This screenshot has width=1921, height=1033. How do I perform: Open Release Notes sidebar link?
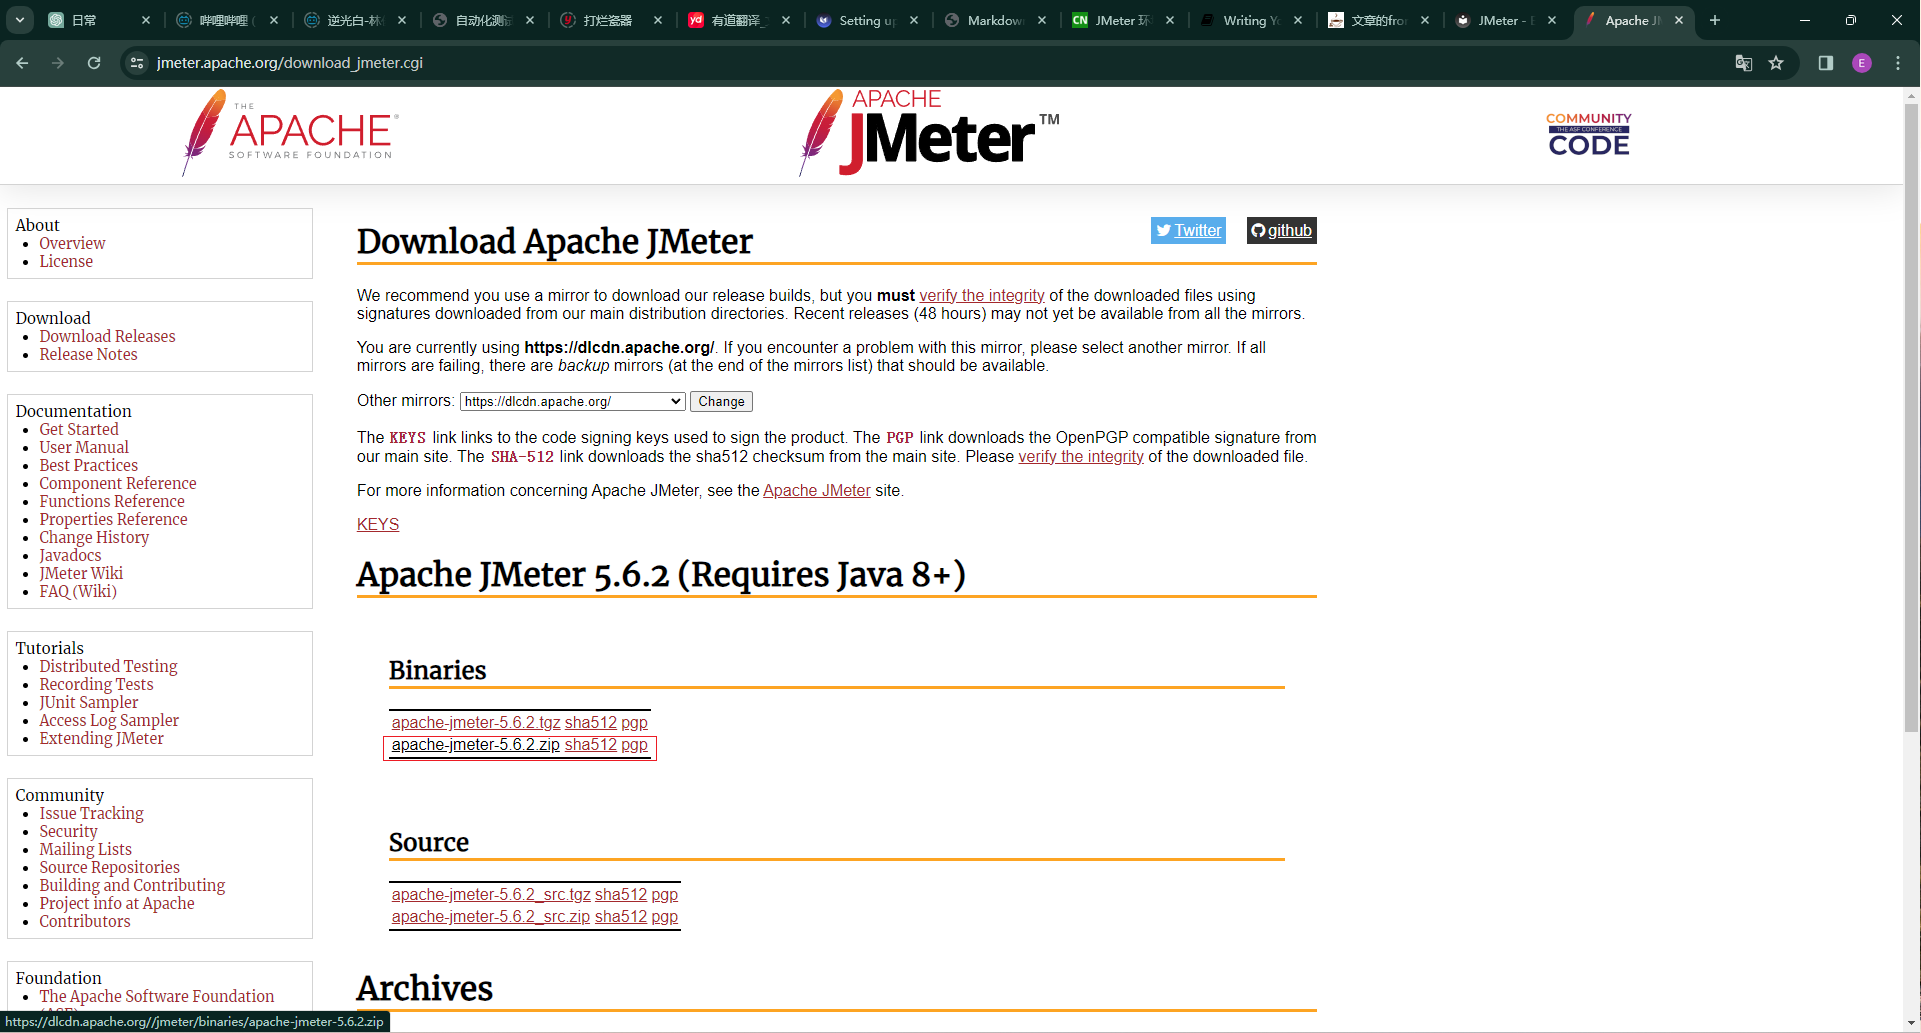click(x=88, y=354)
